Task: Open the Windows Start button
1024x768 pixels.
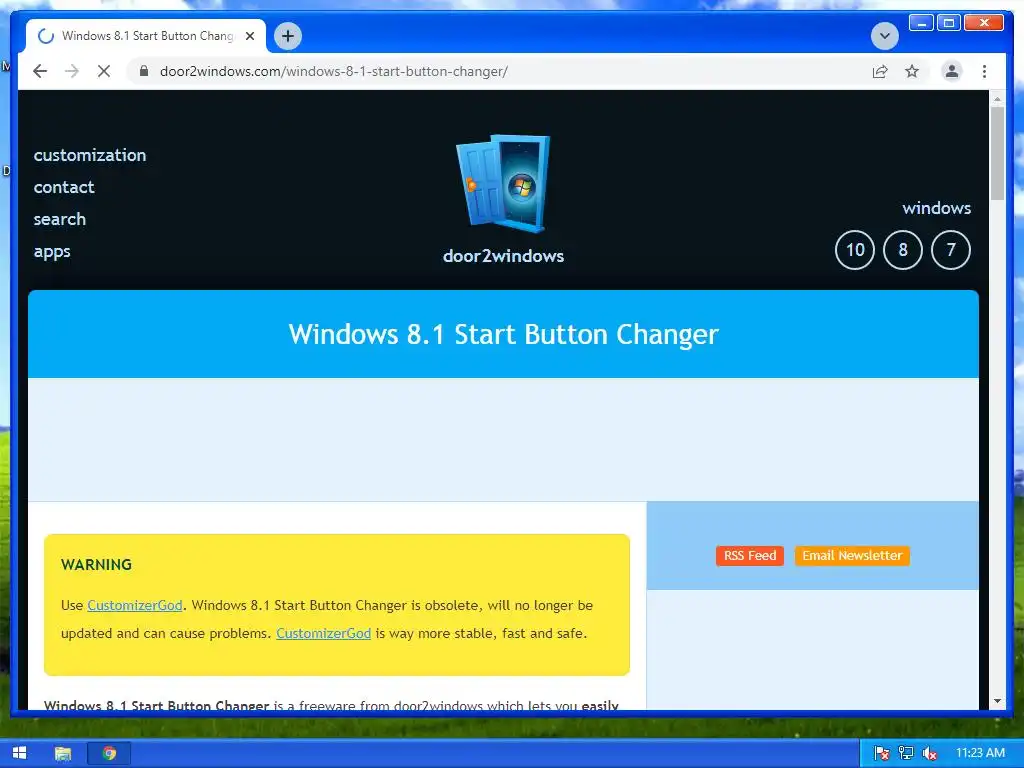Action: pyautogui.click(x=20, y=753)
